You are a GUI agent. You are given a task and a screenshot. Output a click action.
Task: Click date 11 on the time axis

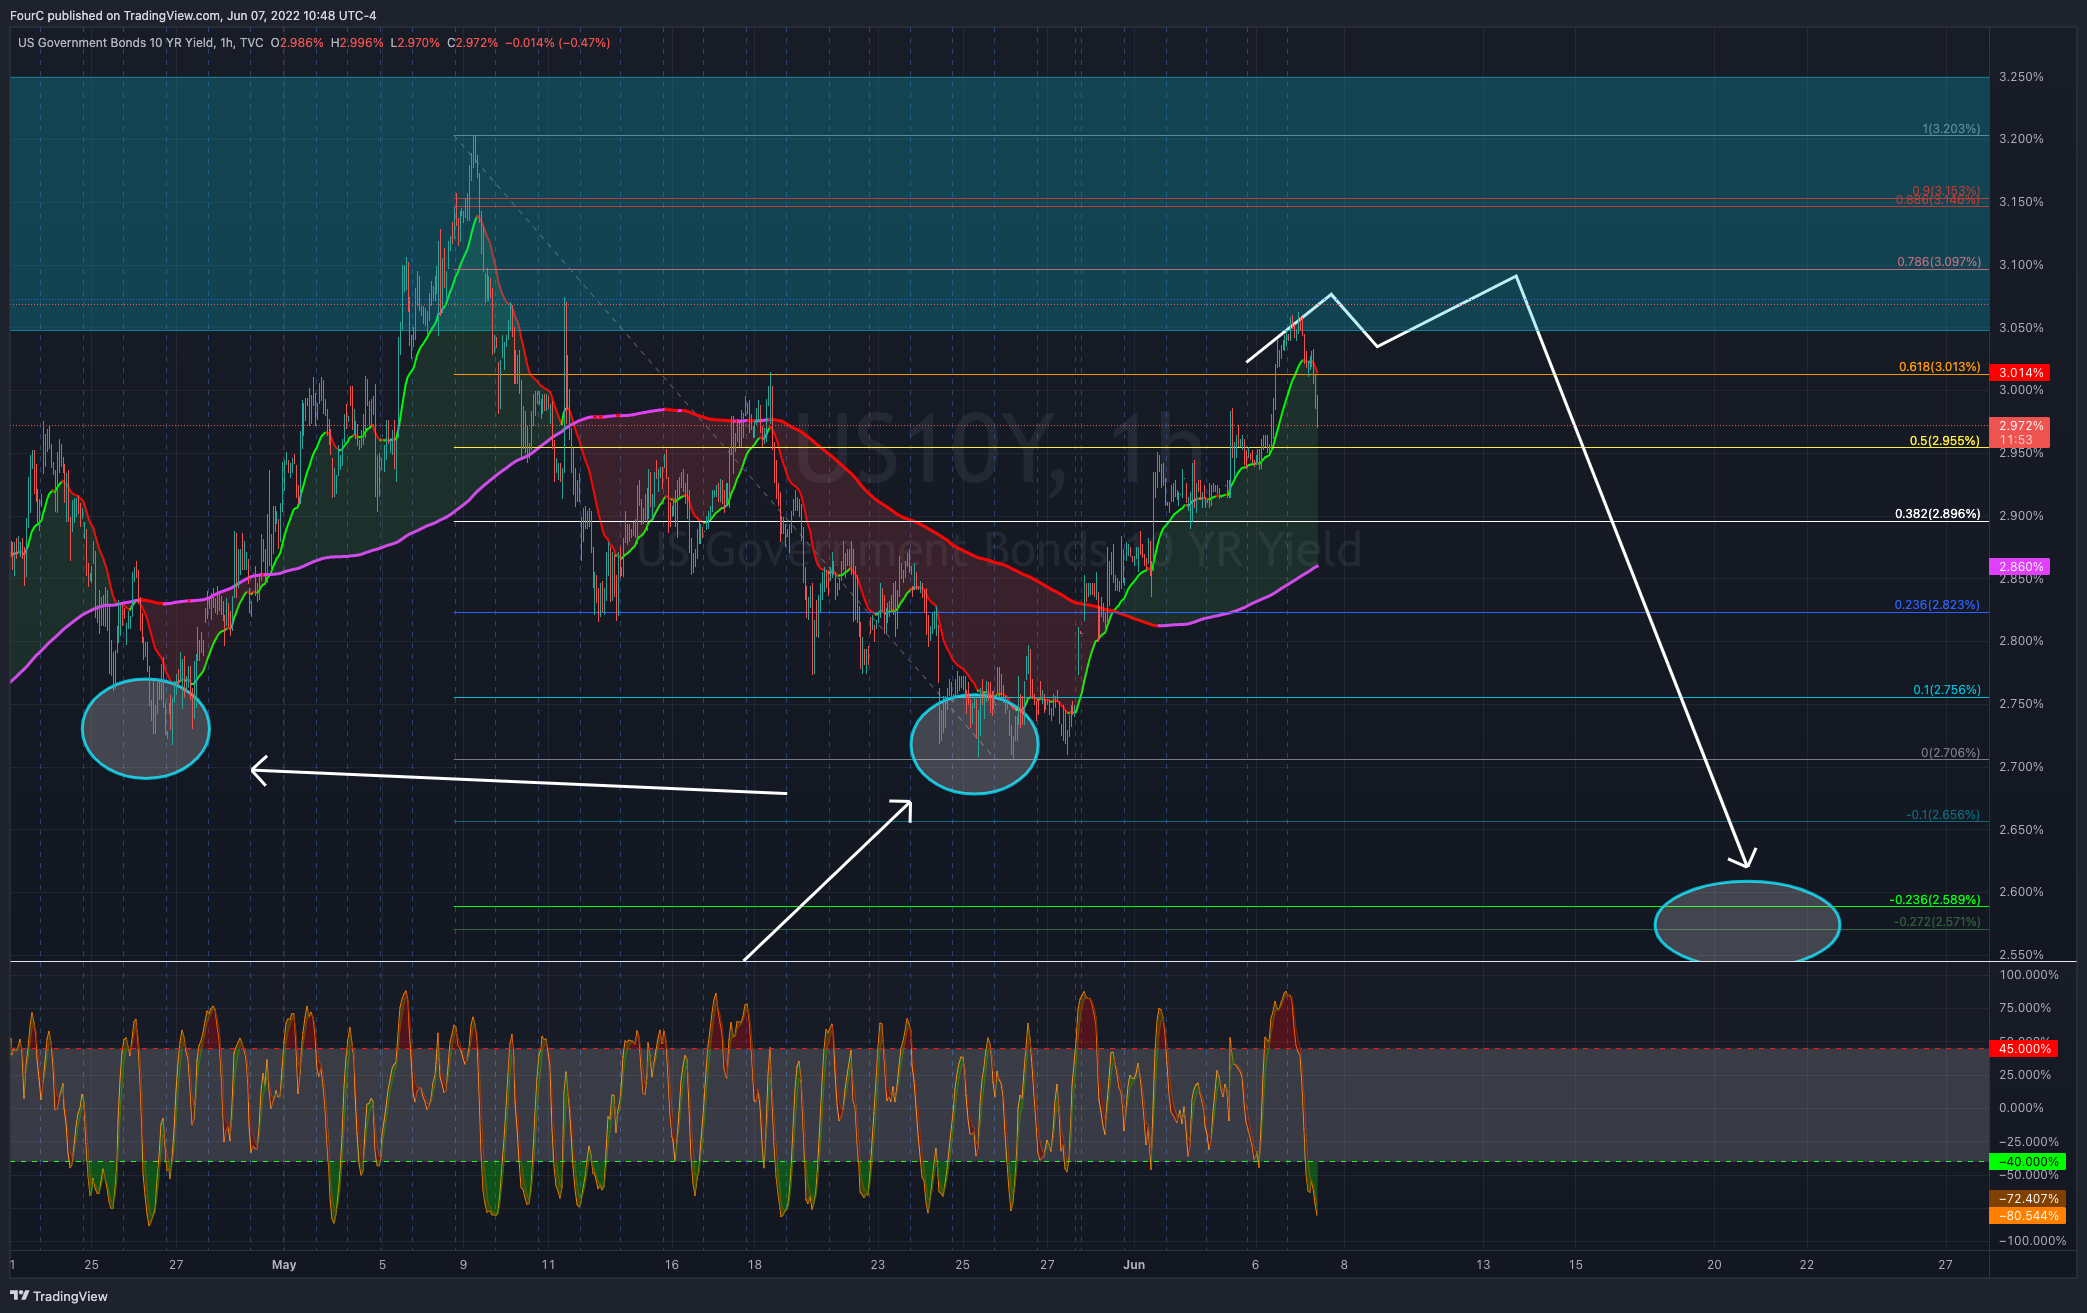pos(548,1265)
